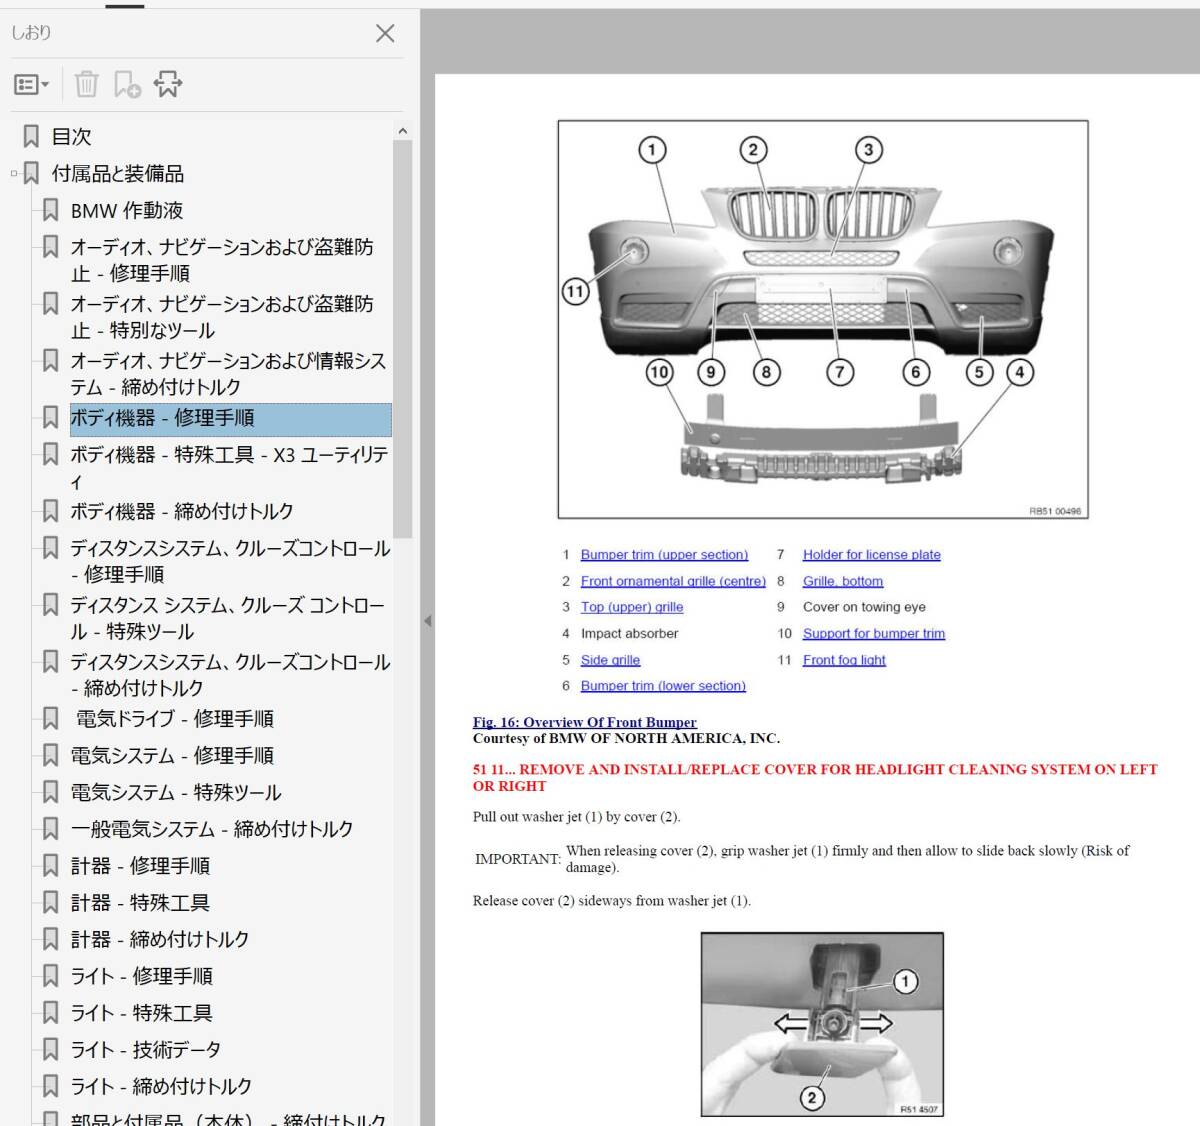Click bookmark icon beside 計器 - 特殊工具
1200x1126 pixels.
coord(50,904)
